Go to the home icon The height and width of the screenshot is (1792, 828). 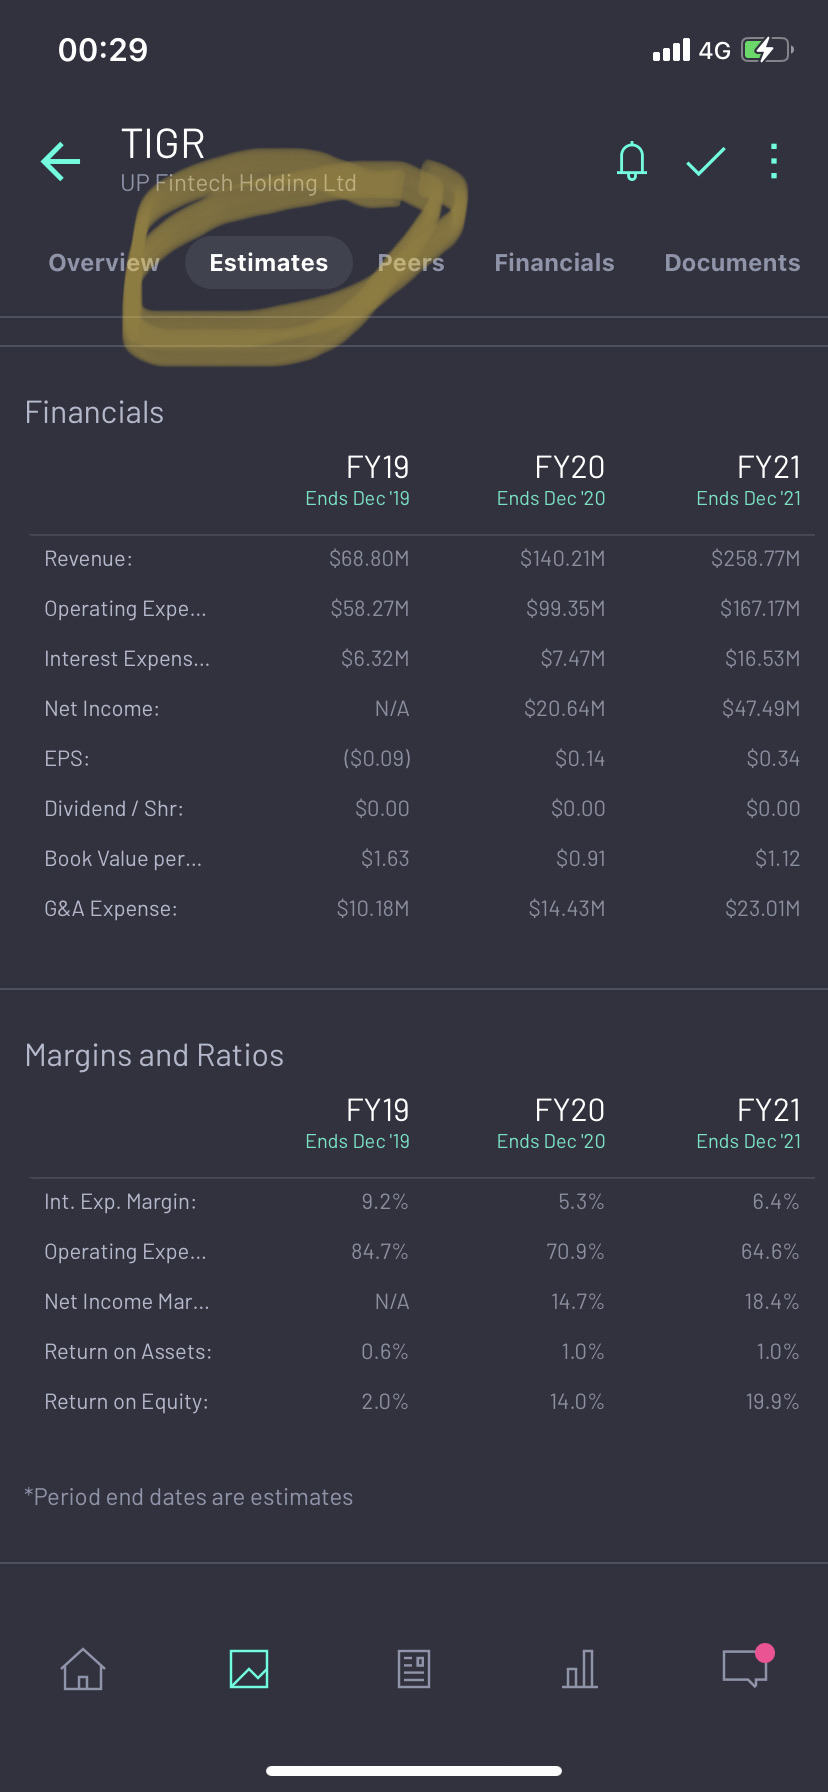click(83, 1669)
